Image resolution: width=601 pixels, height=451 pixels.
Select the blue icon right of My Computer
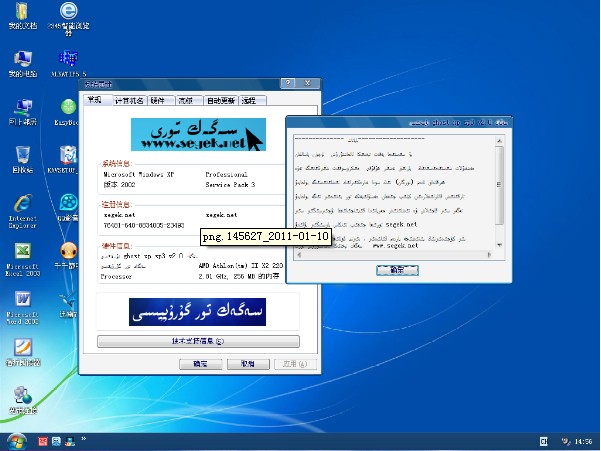(x=68, y=63)
